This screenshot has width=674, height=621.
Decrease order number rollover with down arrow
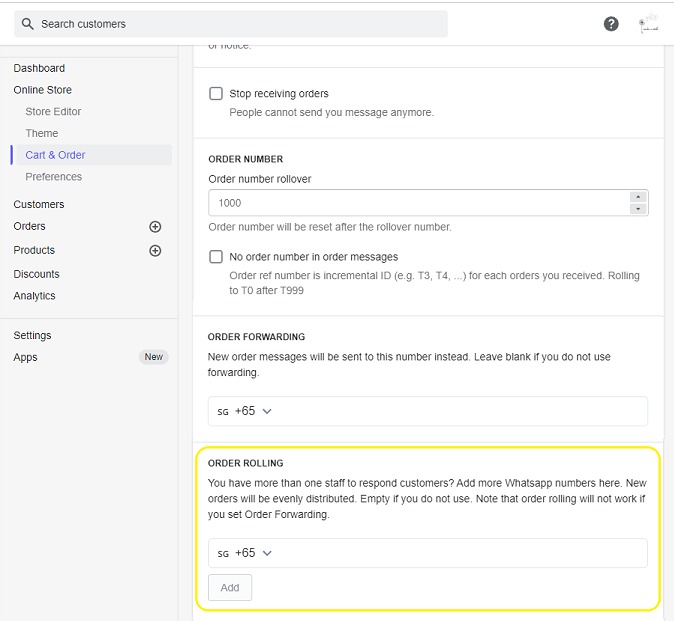(638, 209)
